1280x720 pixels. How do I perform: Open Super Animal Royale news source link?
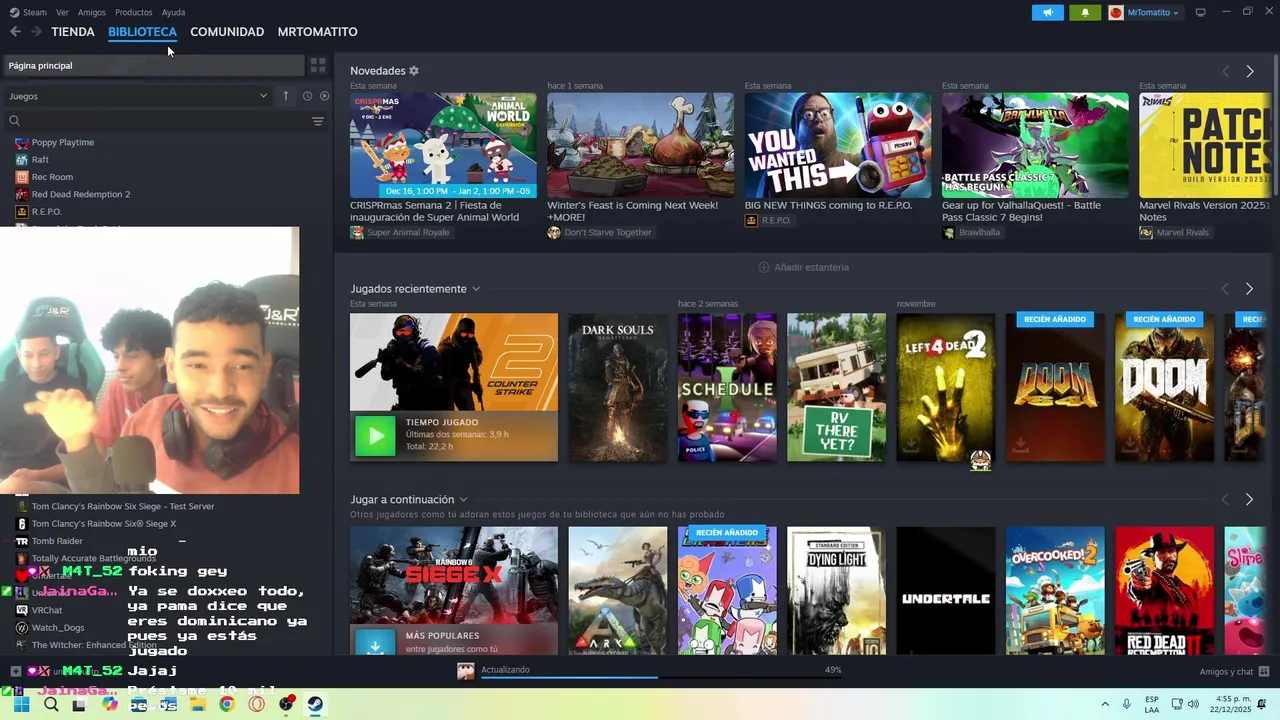click(x=400, y=233)
